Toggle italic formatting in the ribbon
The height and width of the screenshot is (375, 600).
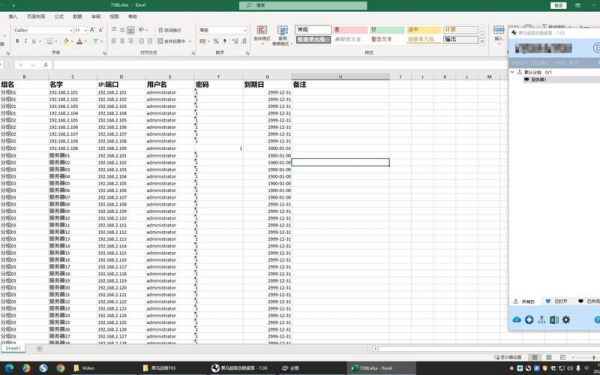pyautogui.click(x=25, y=41)
